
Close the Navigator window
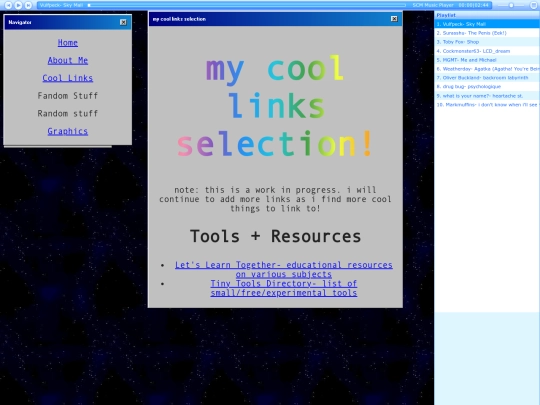123,22
